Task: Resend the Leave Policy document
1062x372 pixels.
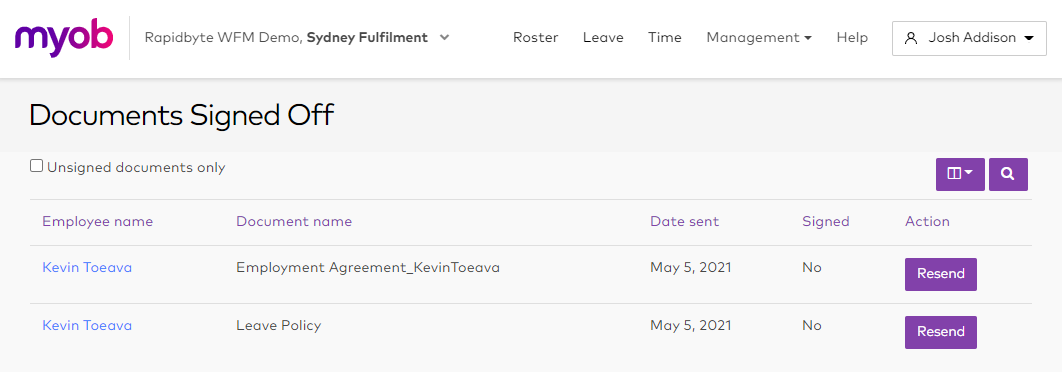Action: [x=941, y=332]
